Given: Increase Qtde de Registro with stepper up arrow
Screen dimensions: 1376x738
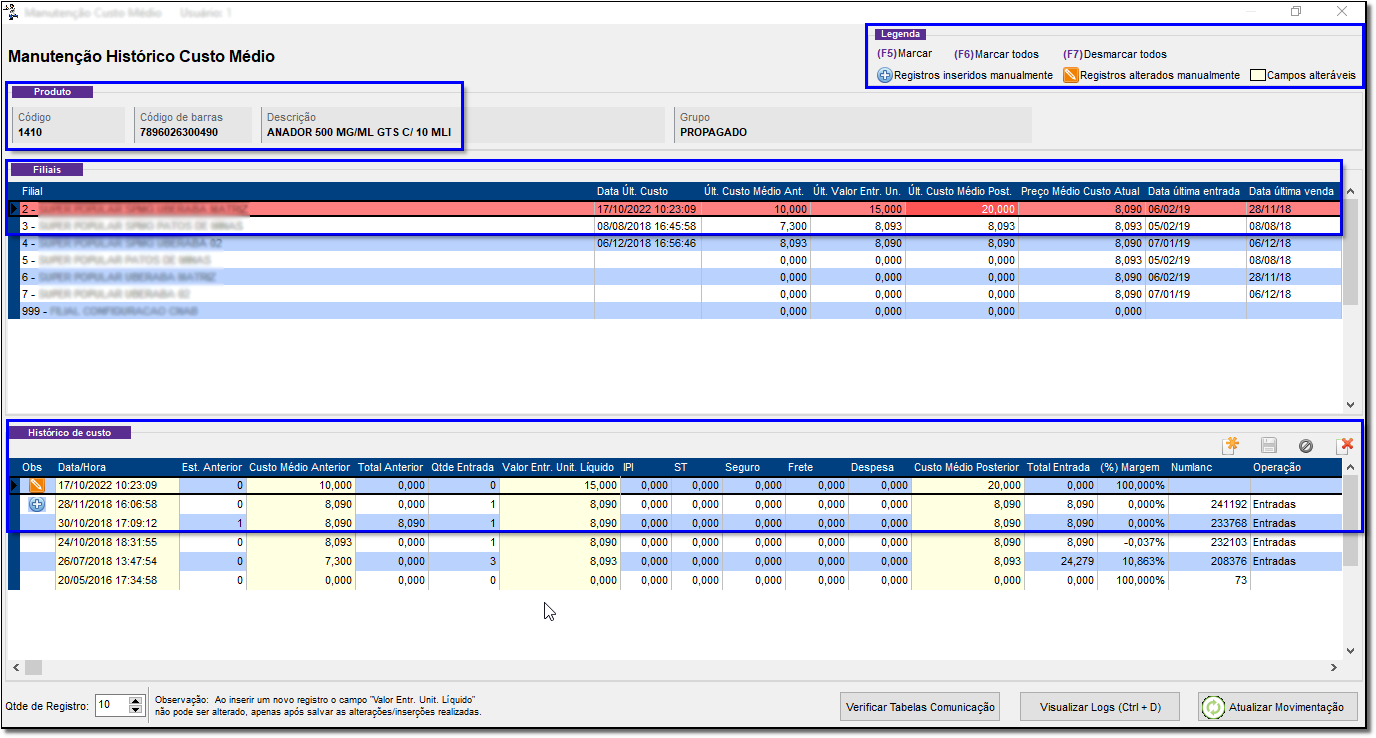Looking at the screenshot, I should point(136,701).
